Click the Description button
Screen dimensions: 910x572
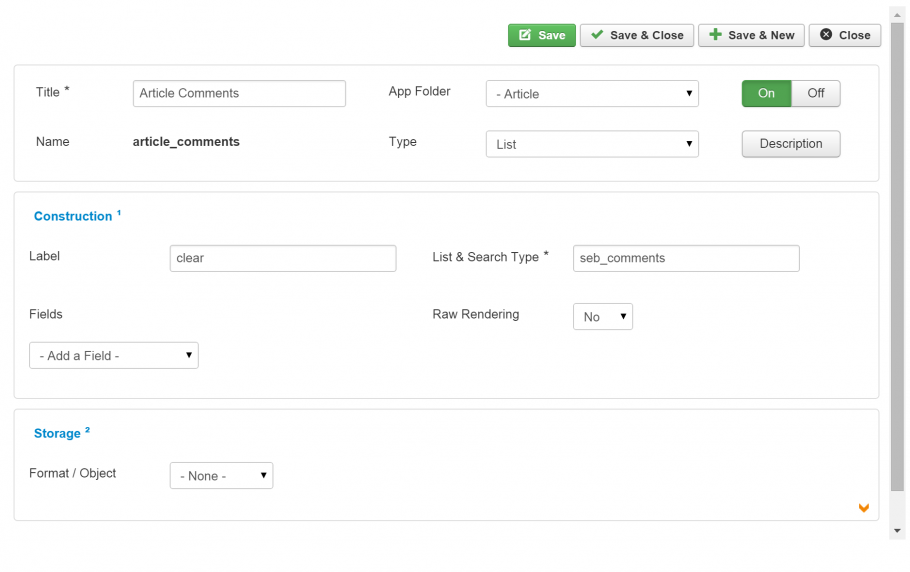(x=790, y=144)
